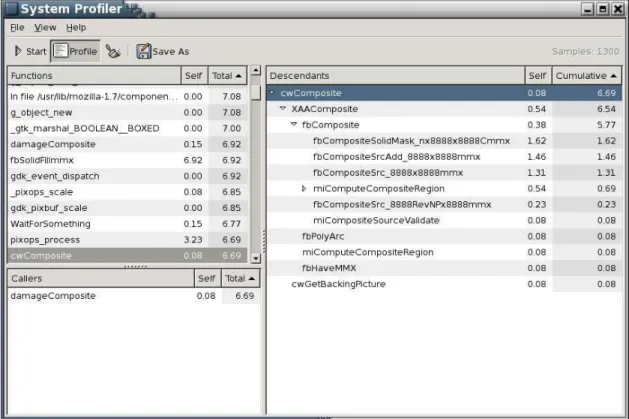Open the View menu

[45, 28]
